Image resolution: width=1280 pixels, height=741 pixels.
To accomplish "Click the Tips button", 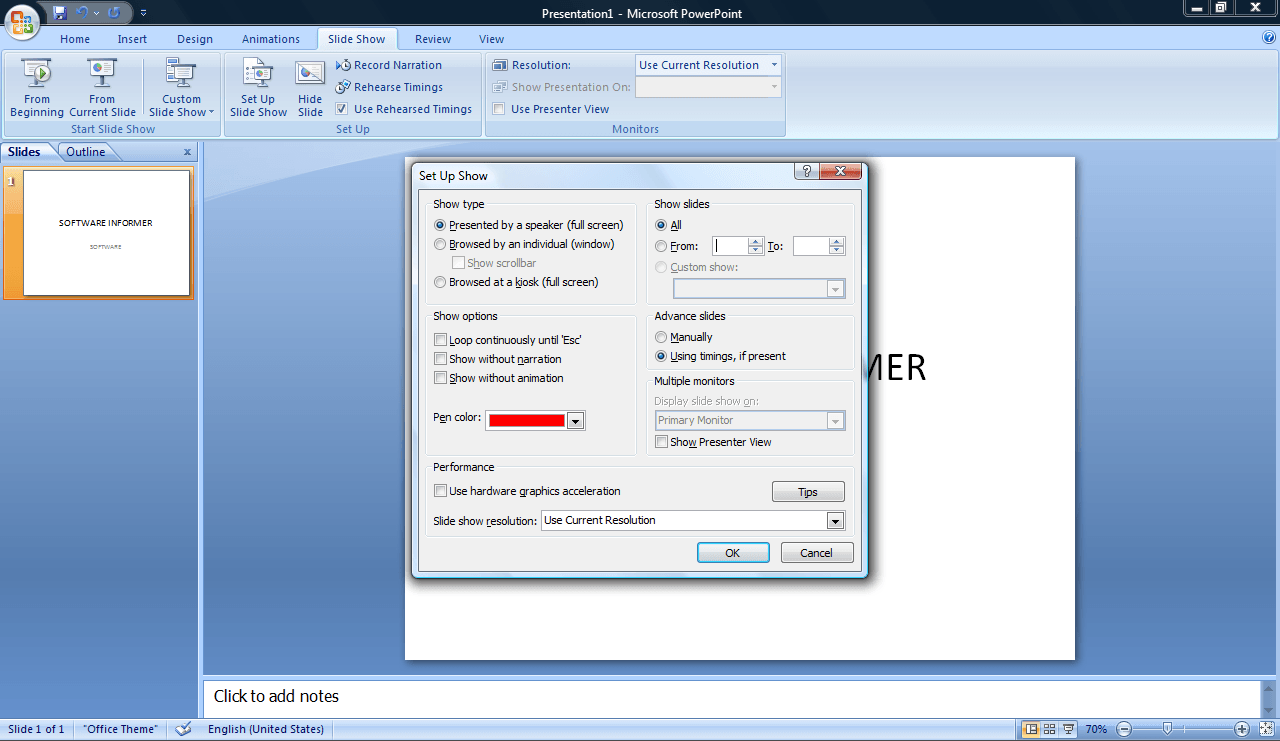I will pyautogui.click(x=807, y=491).
